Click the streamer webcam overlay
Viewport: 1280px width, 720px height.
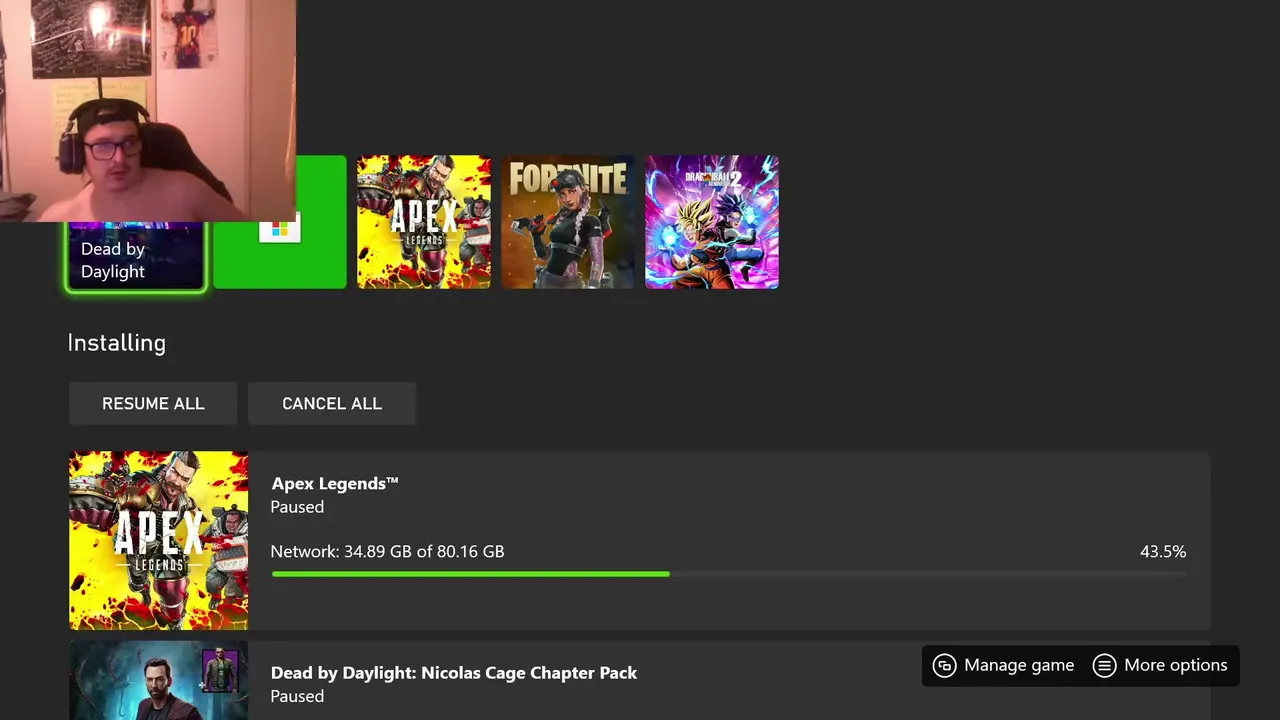[x=148, y=110]
